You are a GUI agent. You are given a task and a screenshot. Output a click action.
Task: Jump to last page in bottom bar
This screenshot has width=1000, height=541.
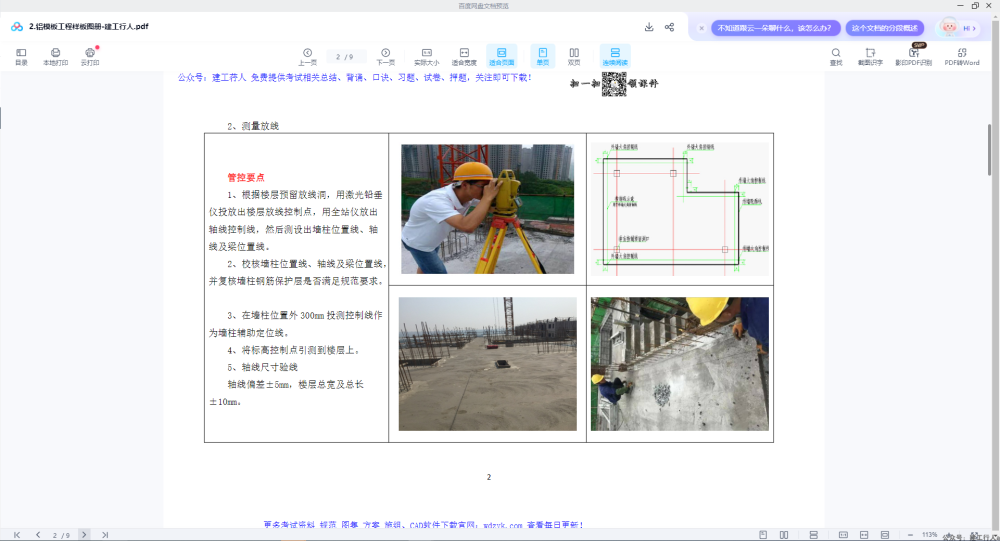point(105,535)
